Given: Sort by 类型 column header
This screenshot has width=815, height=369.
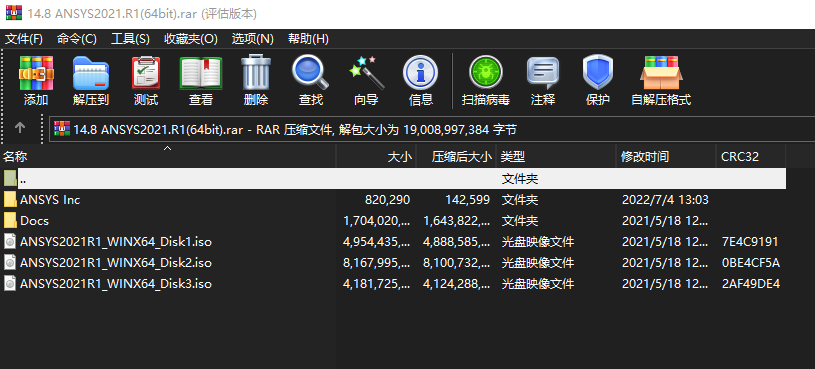Looking at the screenshot, I should coord(556,156).
